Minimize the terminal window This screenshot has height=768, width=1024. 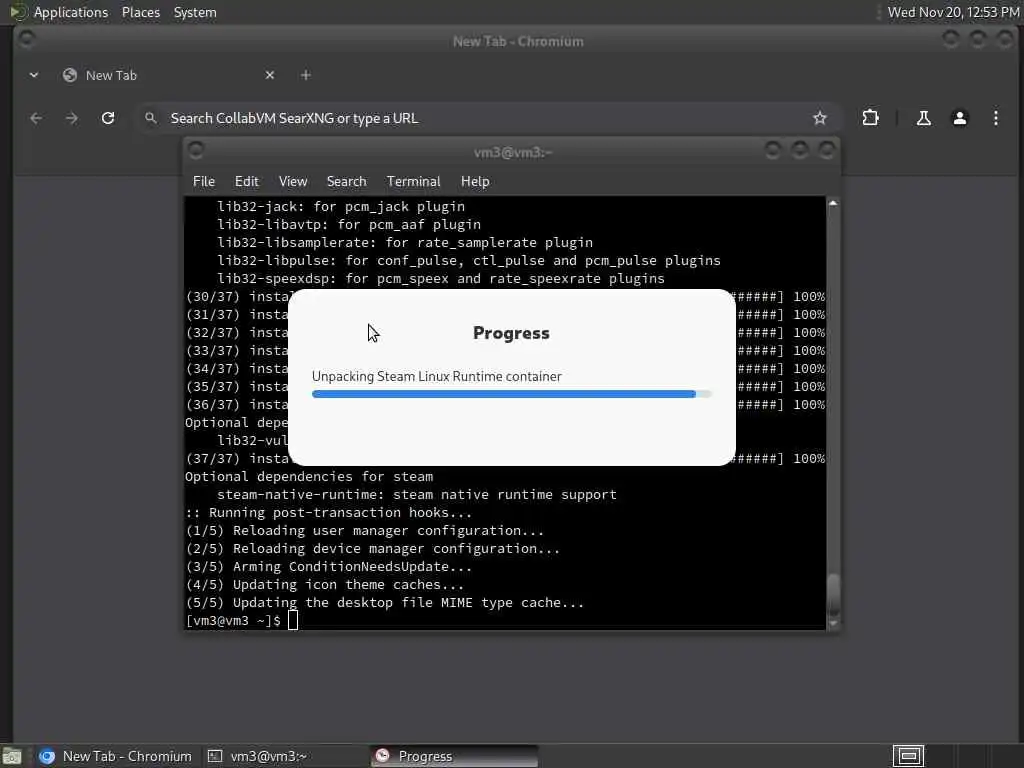(x=773, y=151)
